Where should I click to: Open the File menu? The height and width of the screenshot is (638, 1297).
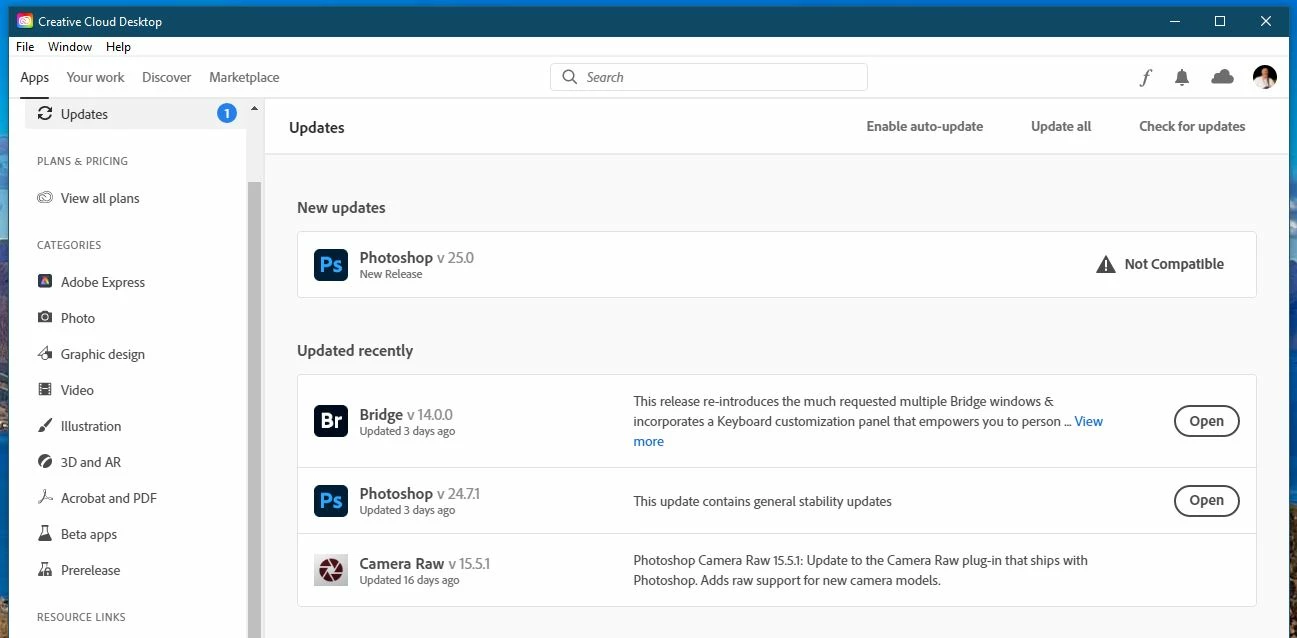[x=25, y=47]
